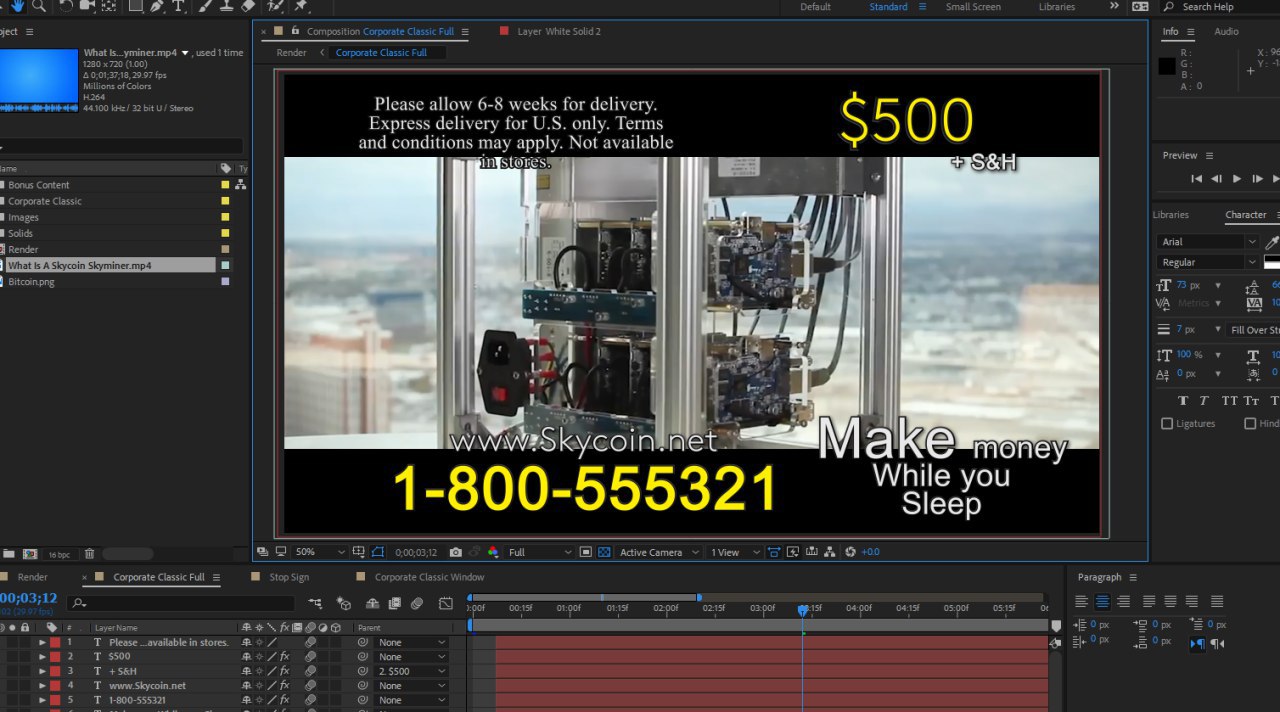Click the Render breadcrumb in composition viewer

[x=291, y=53]
